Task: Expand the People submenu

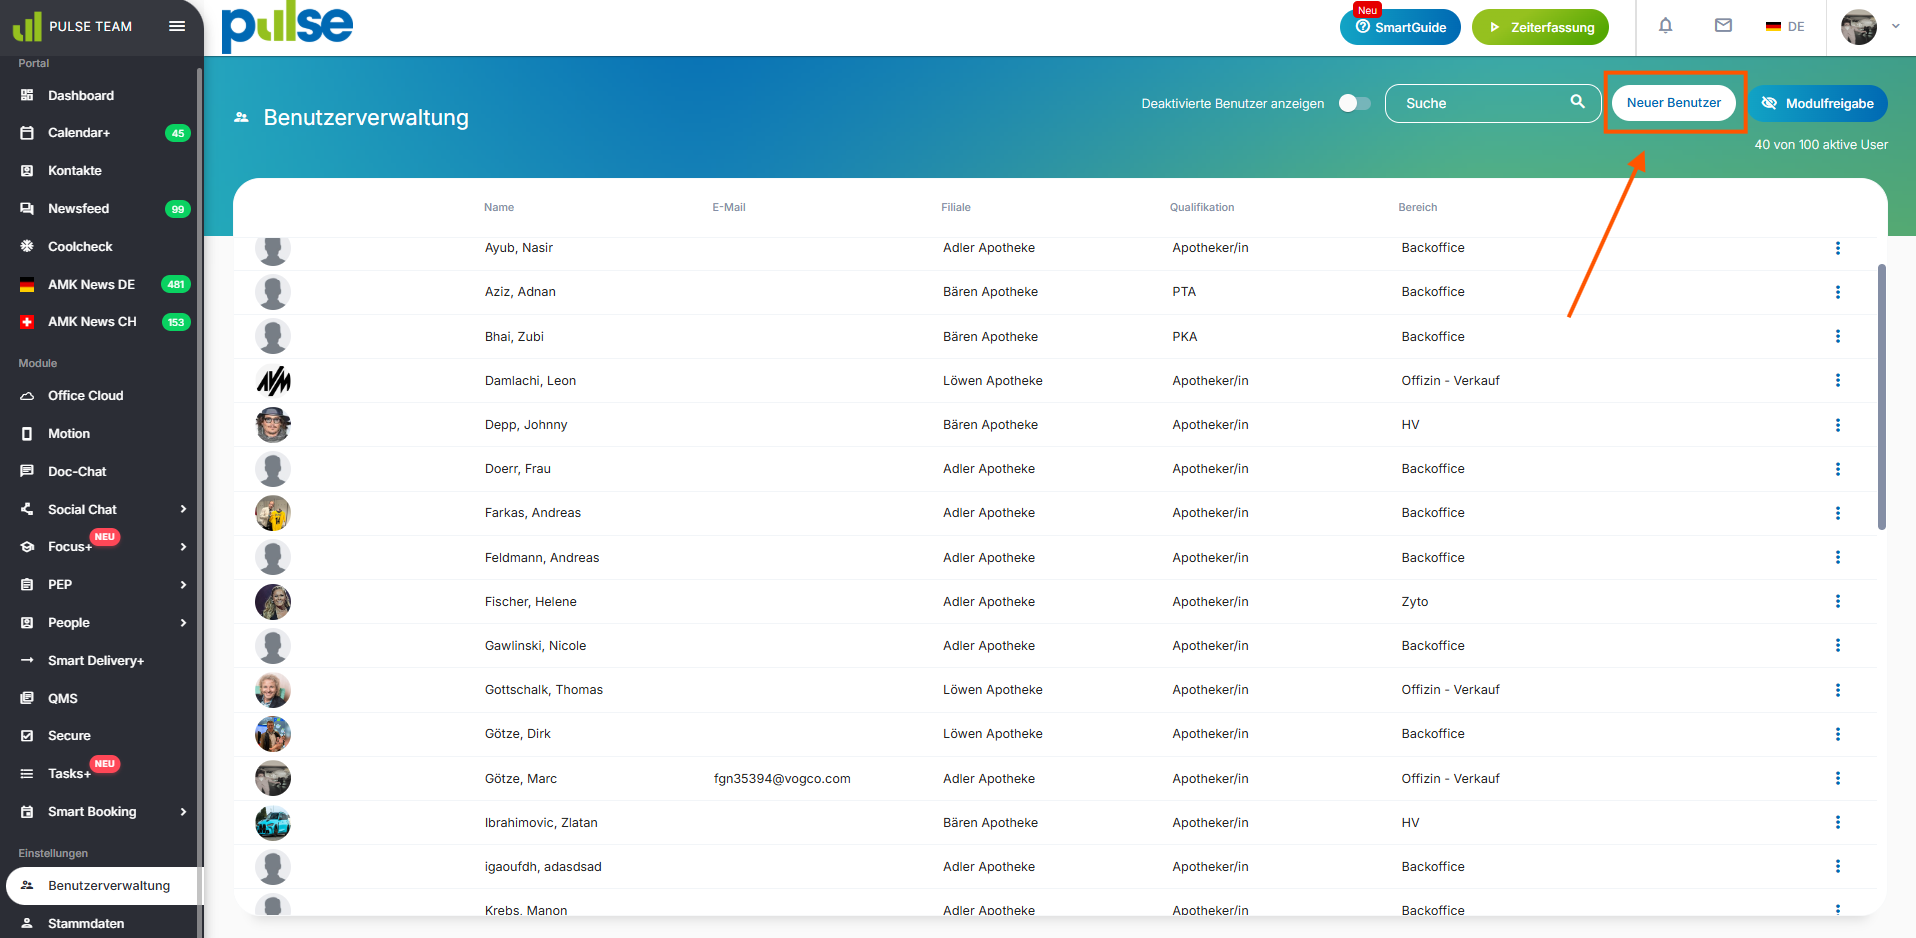Action: coord(183,623)
